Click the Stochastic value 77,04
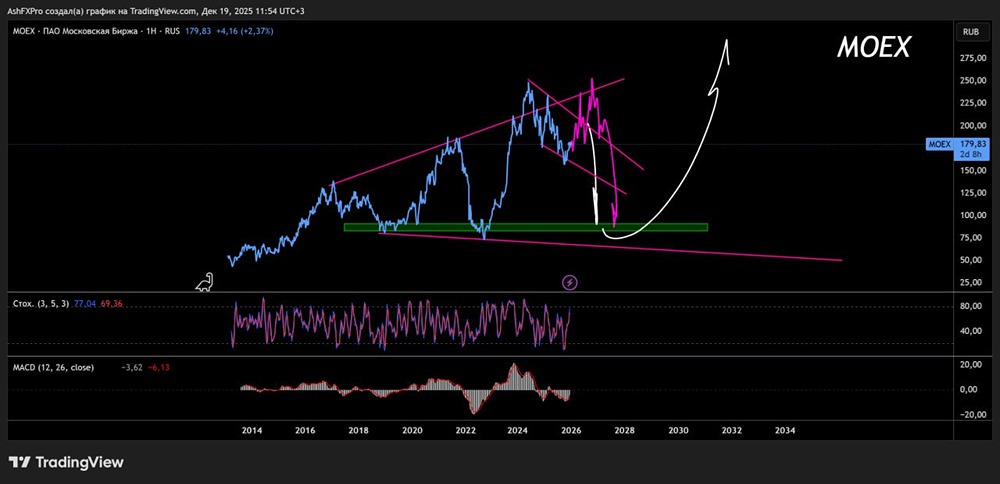Viewport: 1000px width, 484px height. pyautogui.click(x=85, y=304)
